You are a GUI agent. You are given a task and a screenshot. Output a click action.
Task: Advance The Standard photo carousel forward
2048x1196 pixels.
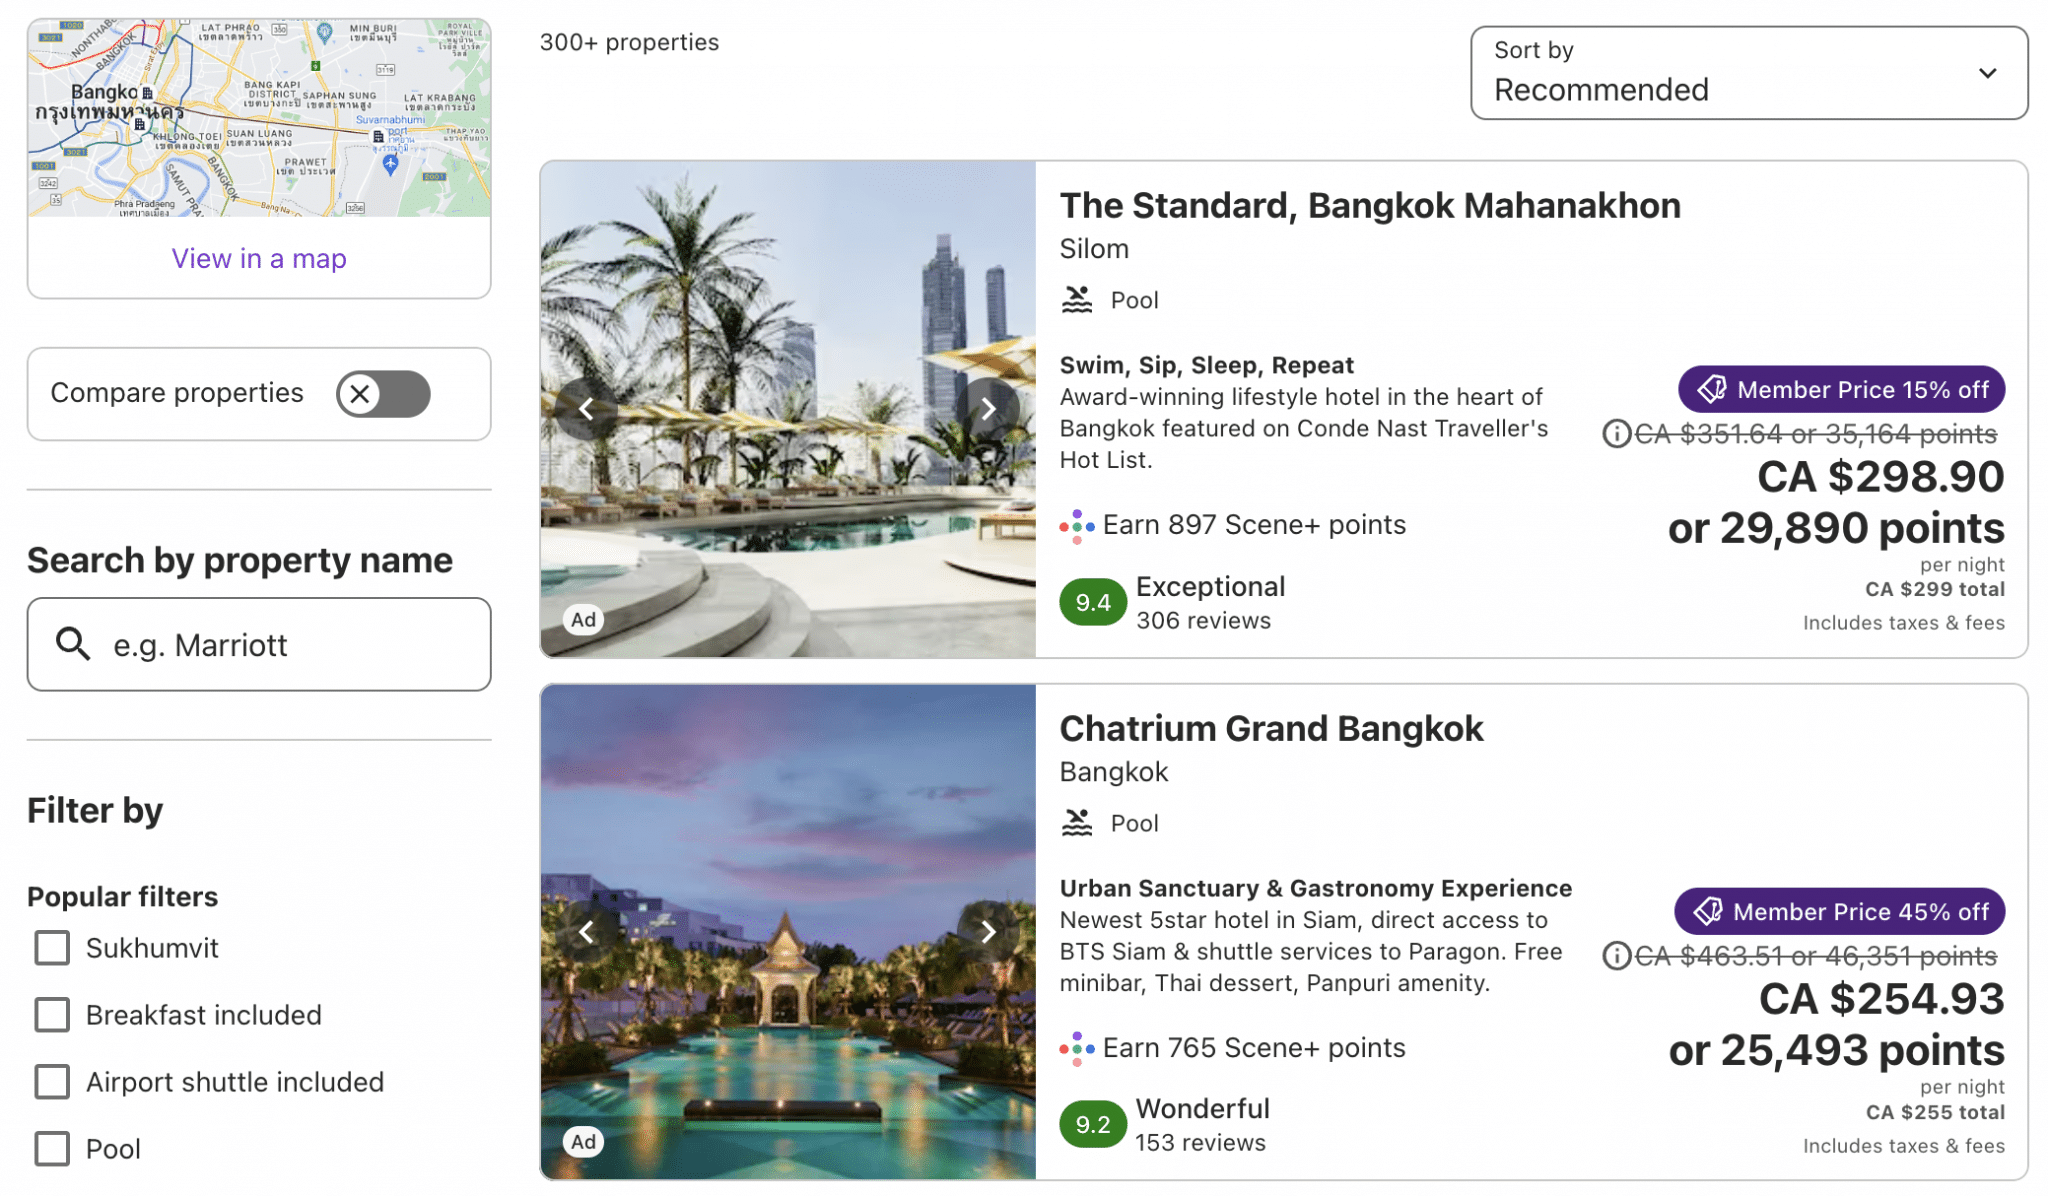click(x=988, y=408)
